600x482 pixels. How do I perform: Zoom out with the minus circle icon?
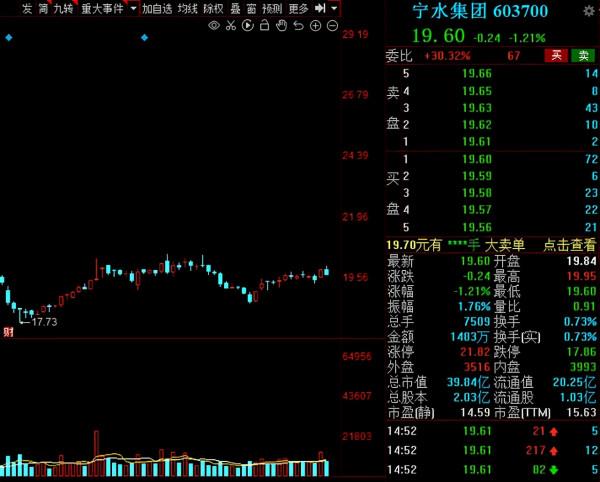click(331, 25)
